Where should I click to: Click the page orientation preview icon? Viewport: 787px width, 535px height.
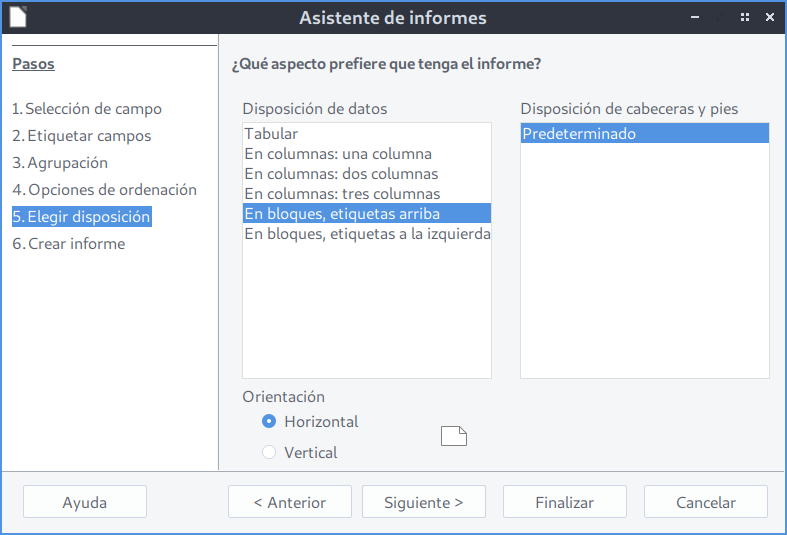point(454,436)
